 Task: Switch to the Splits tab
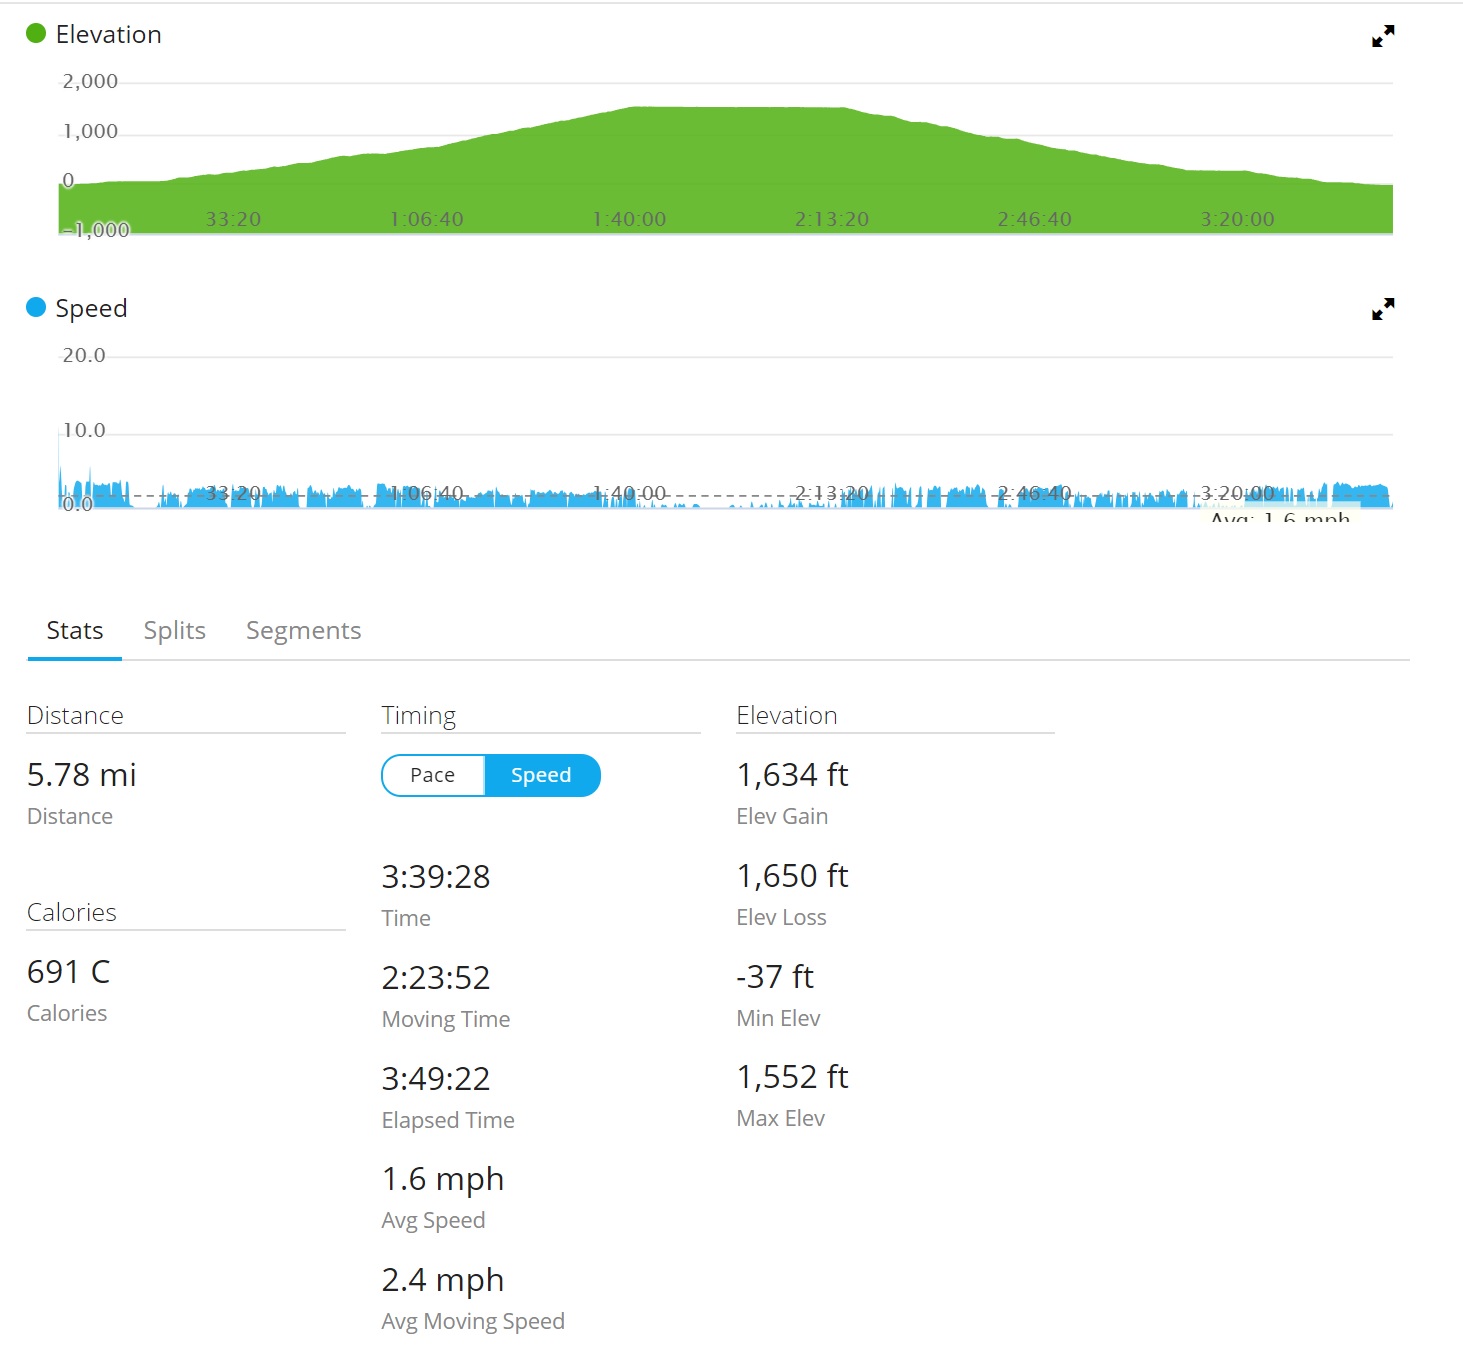174,631
